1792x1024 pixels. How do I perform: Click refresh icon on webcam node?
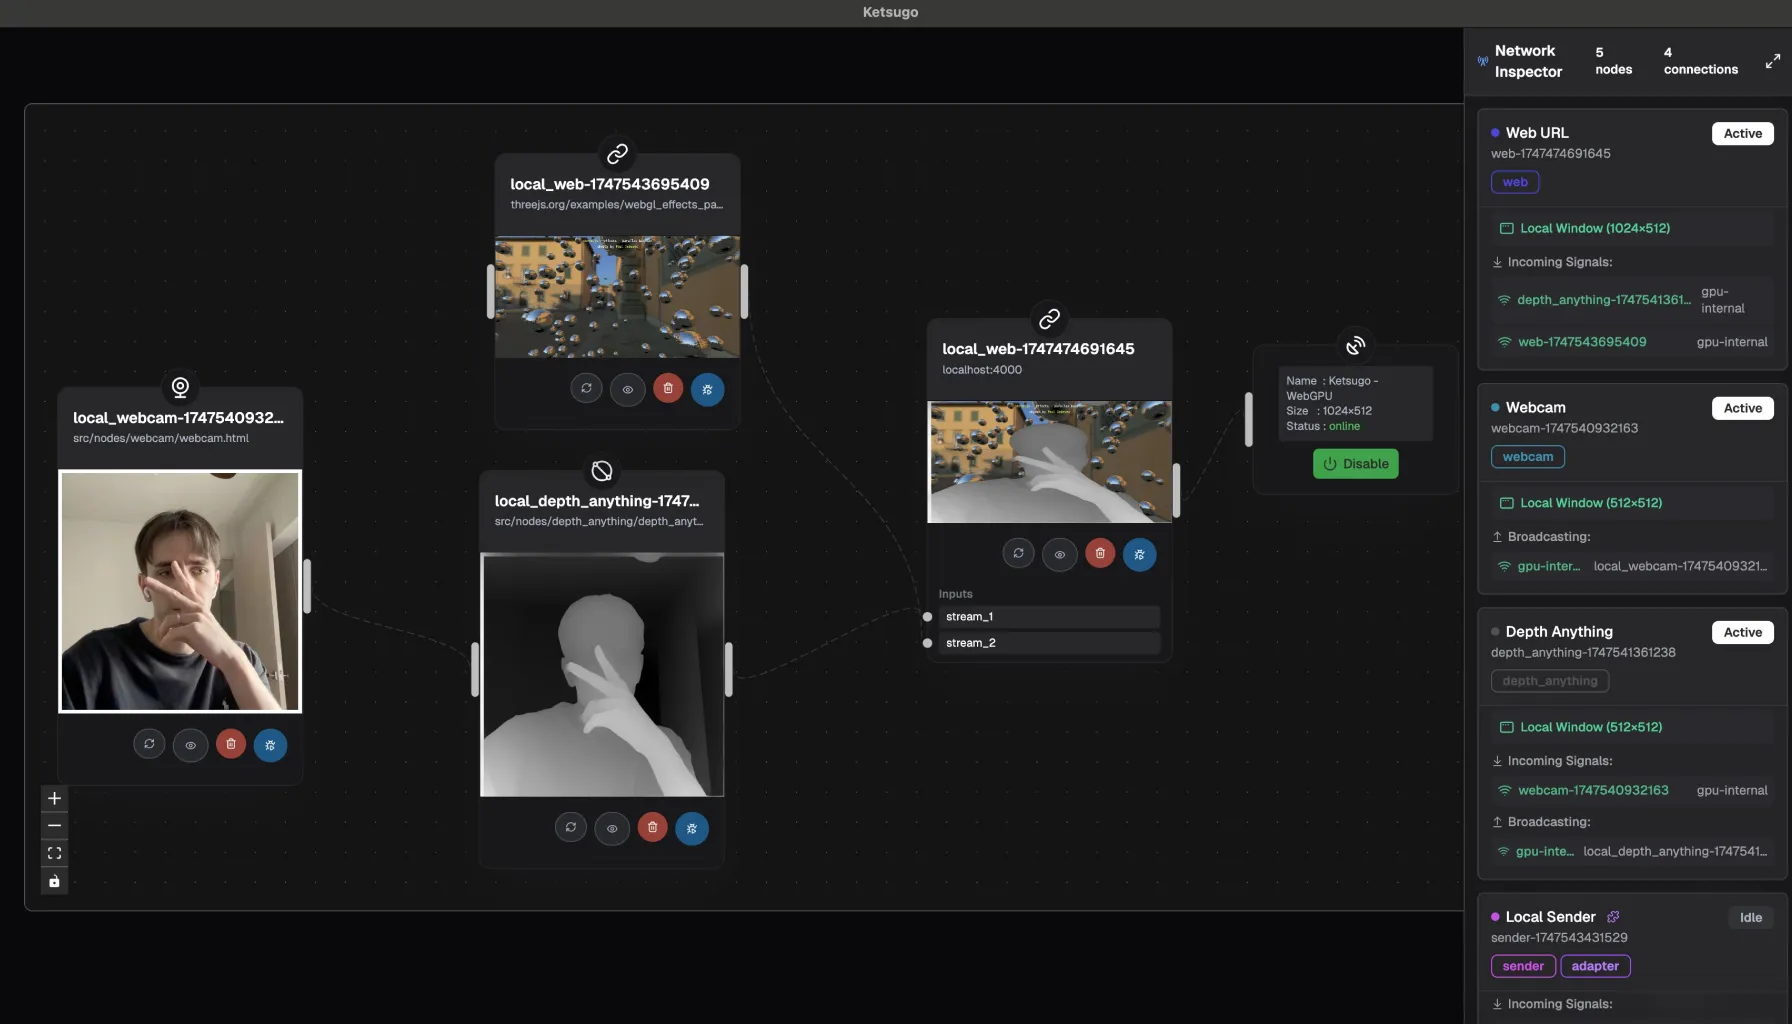coord(149,744)
